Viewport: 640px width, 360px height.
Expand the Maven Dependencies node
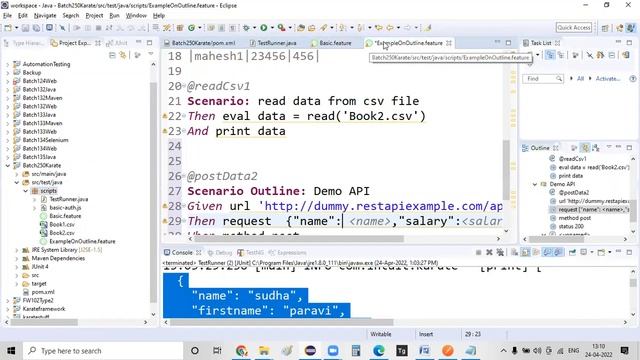tap(17, 258)
